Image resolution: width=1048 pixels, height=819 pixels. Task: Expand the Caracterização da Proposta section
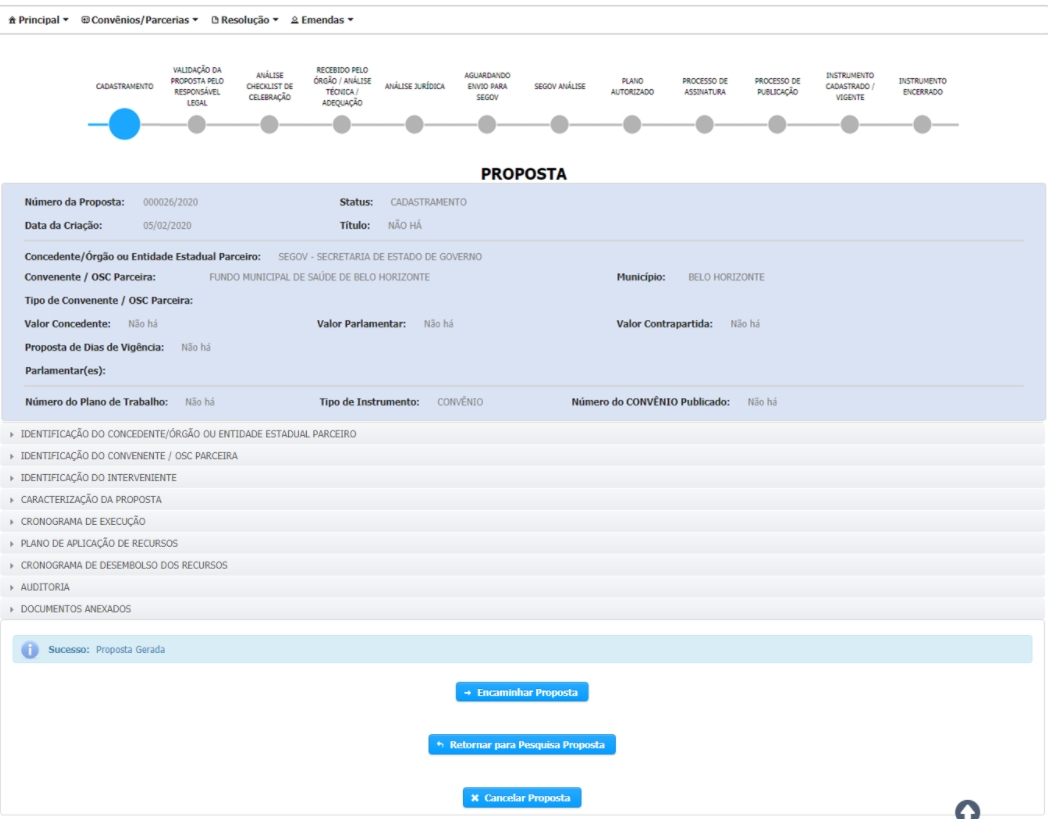[91, 499]
